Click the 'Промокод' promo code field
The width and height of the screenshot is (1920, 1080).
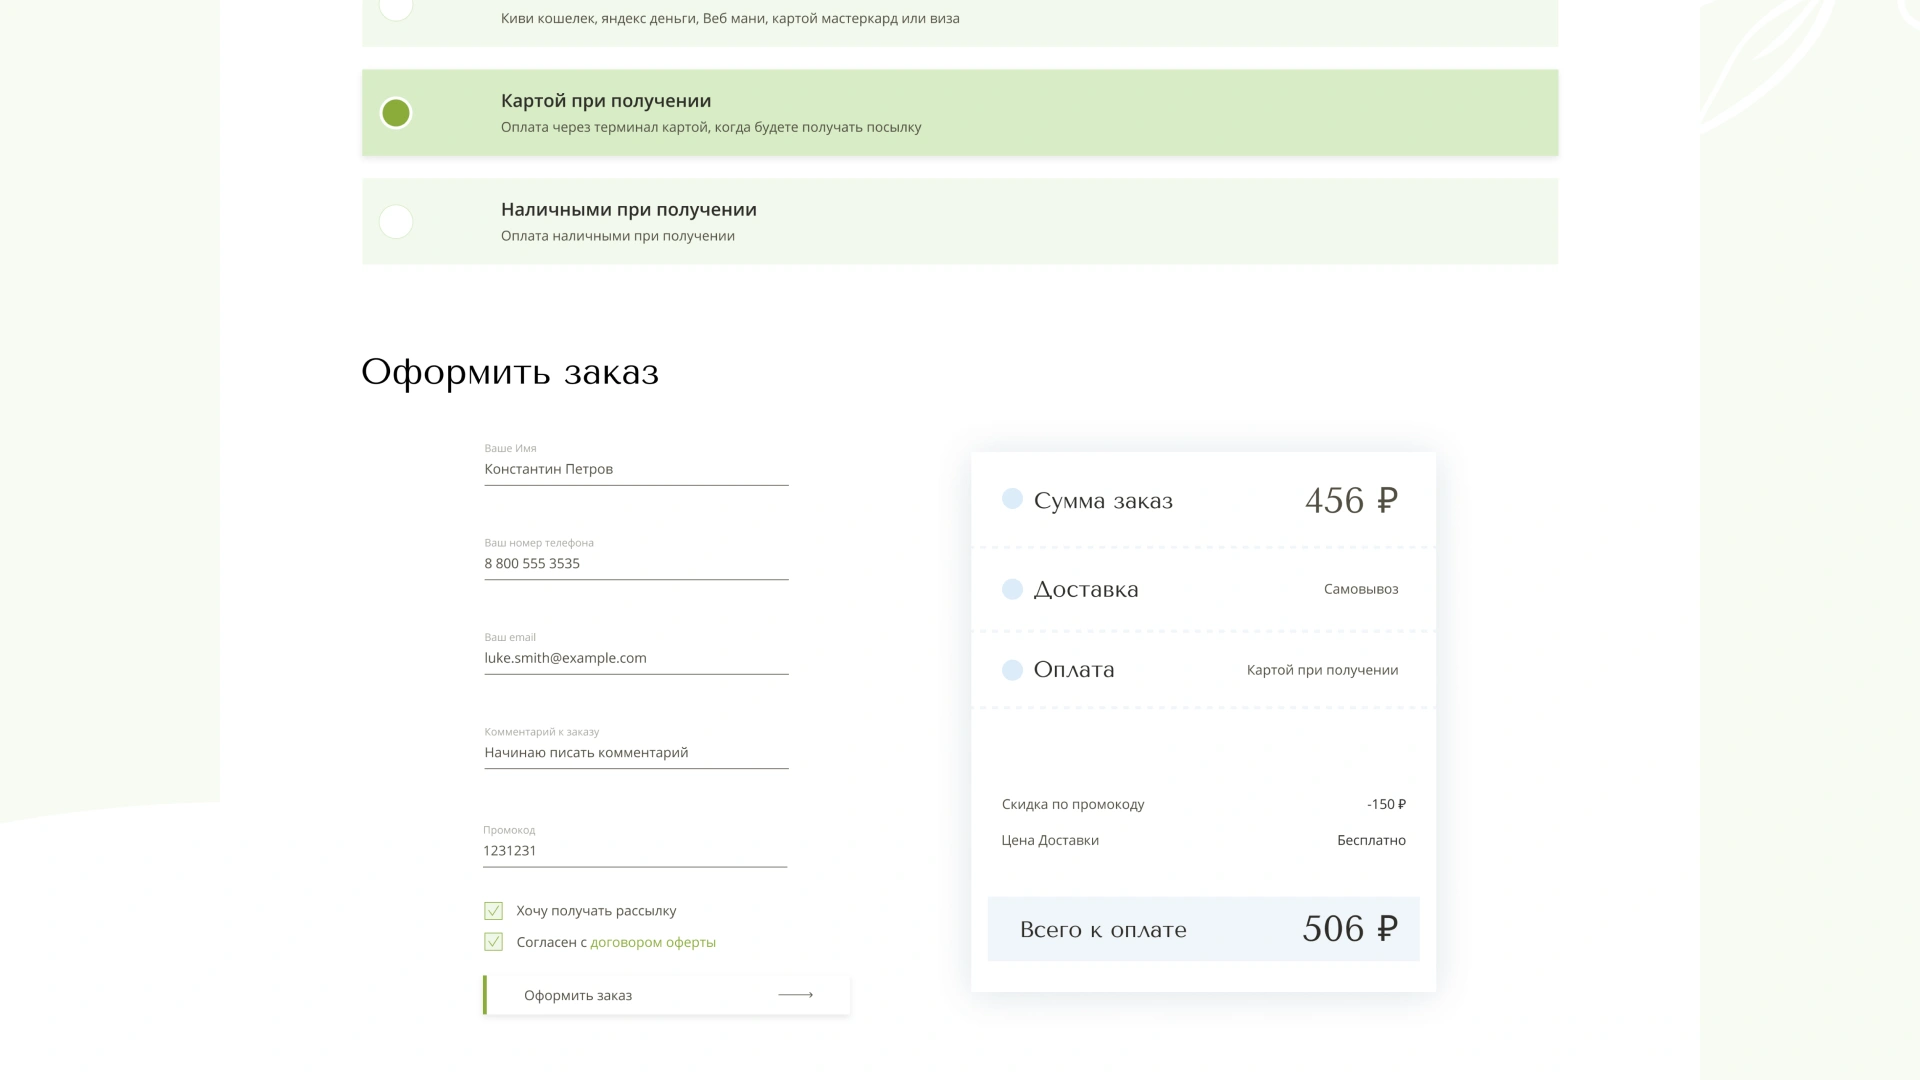click(x=635, y=851)
